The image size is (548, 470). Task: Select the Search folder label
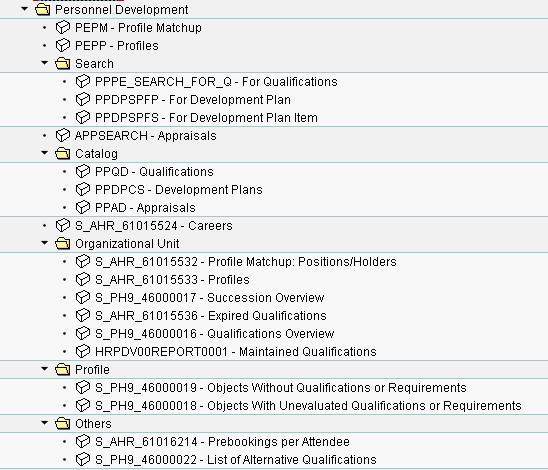click(94, 64)
